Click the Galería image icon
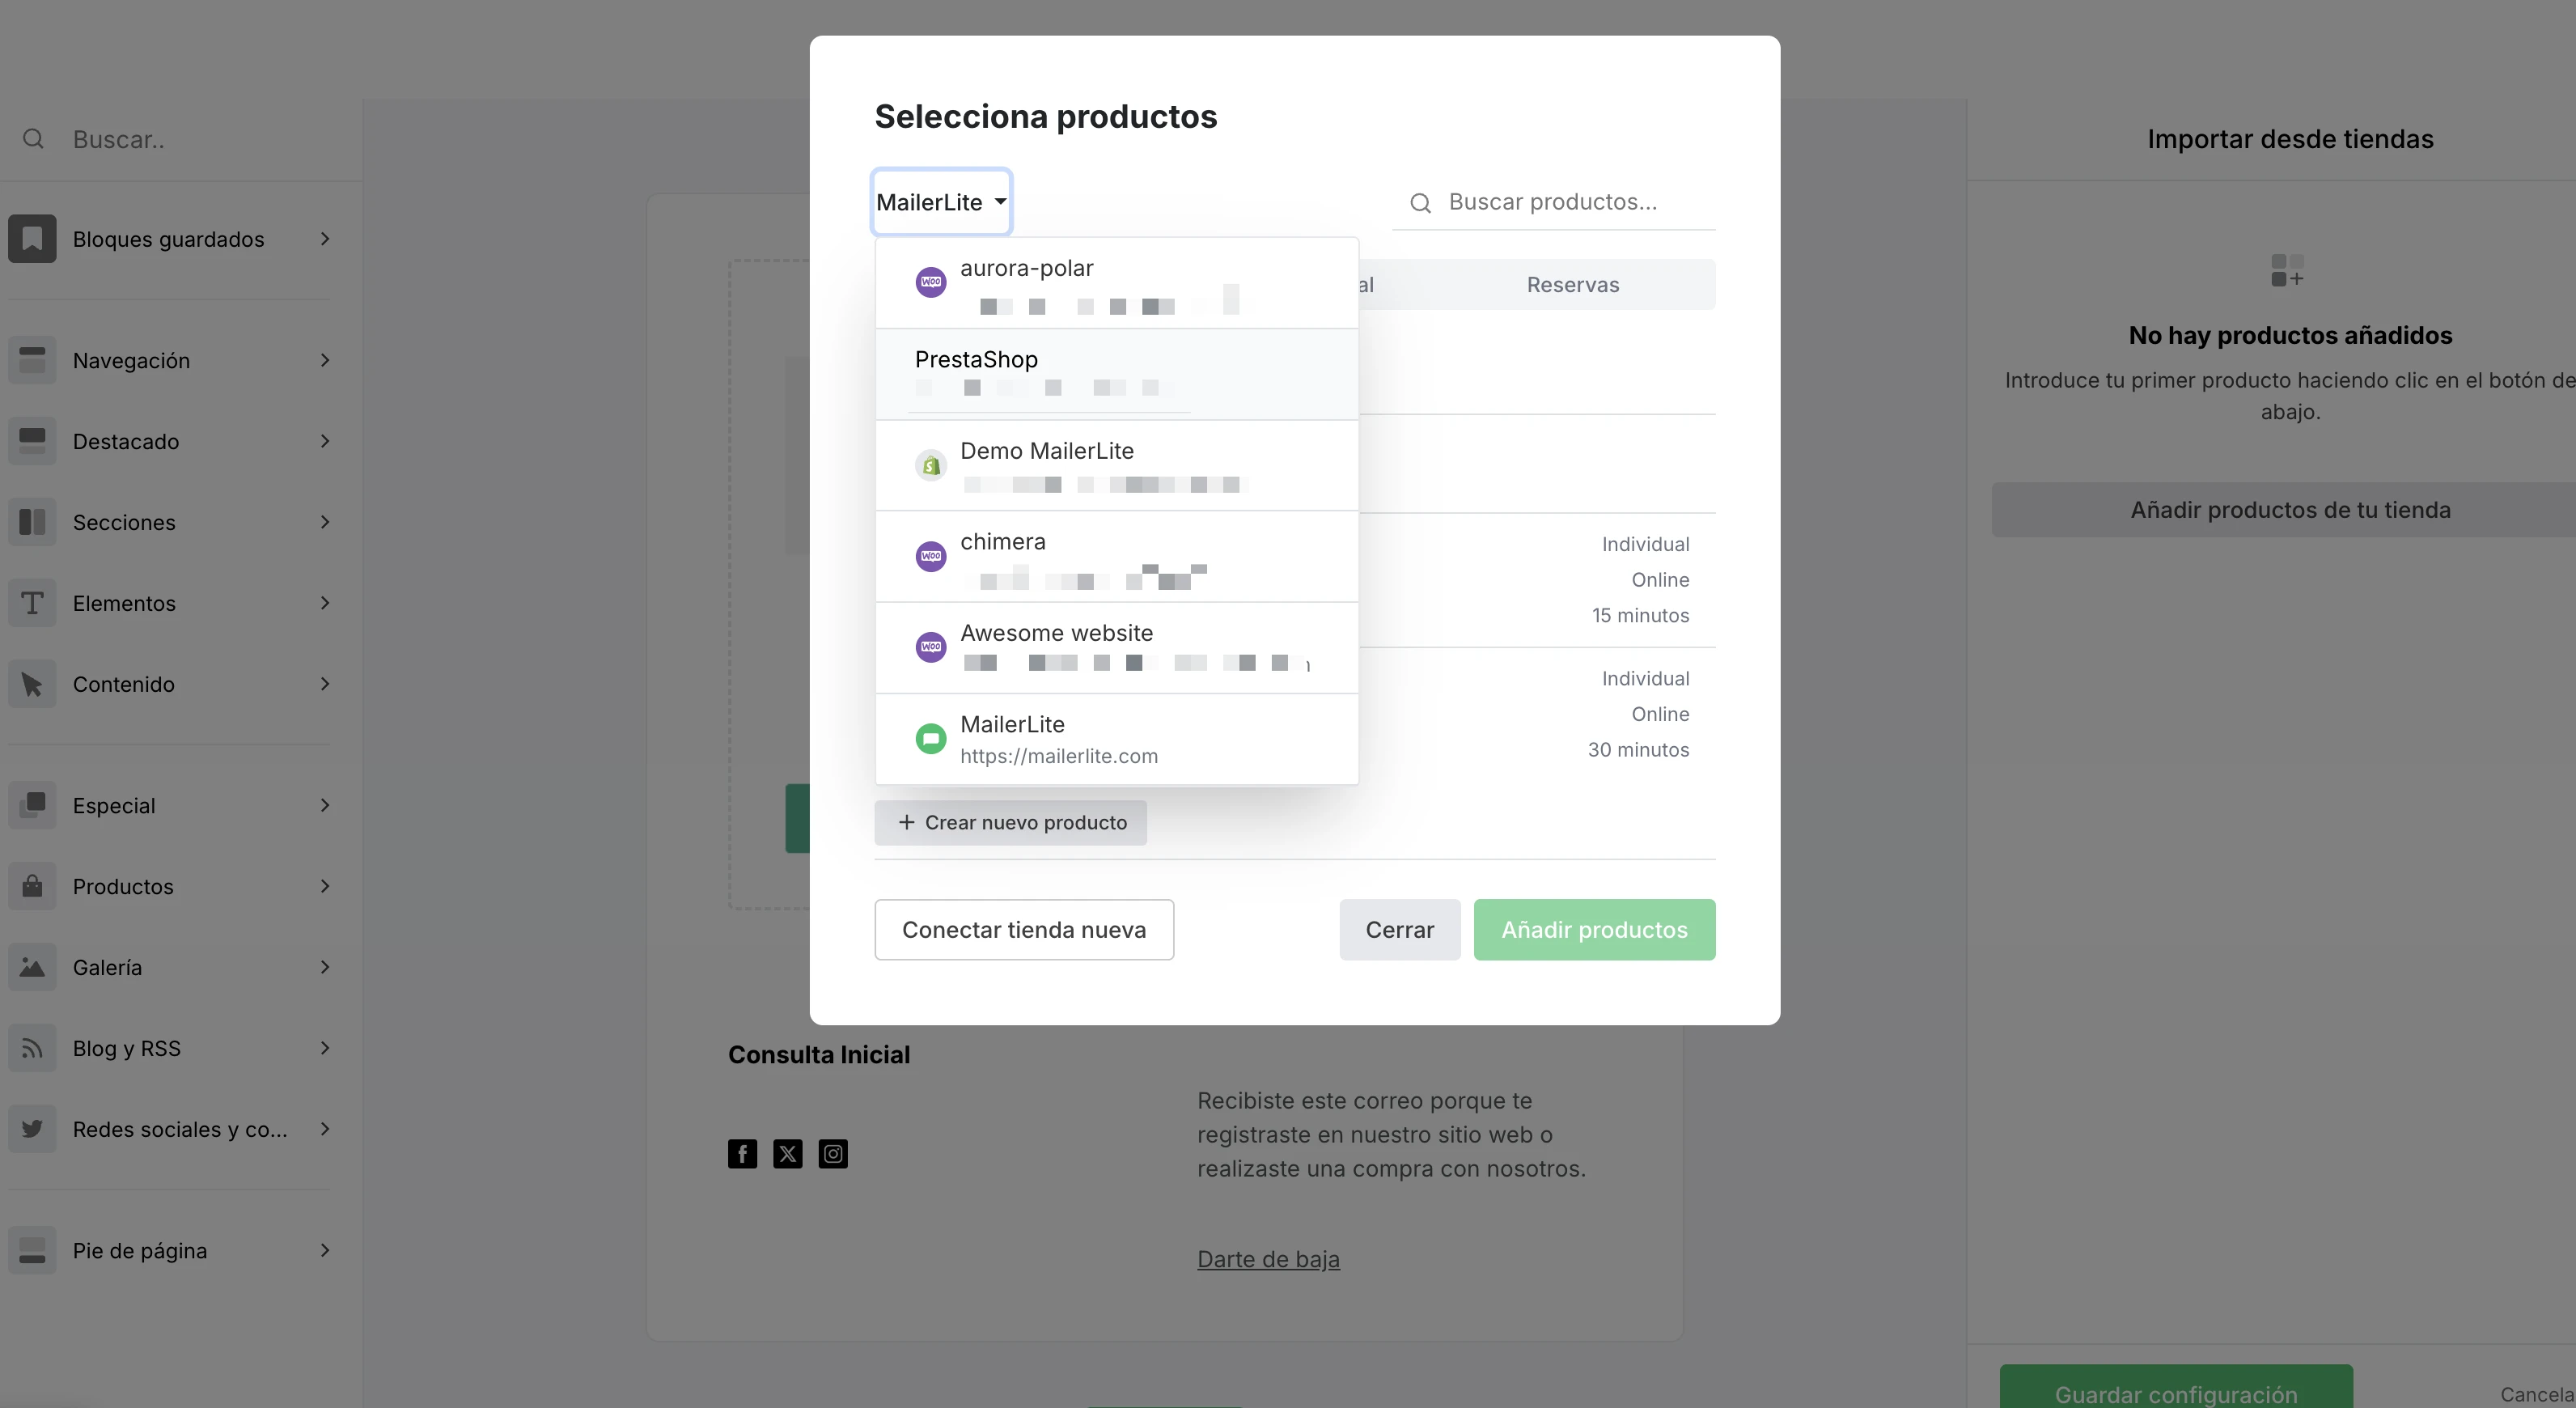Image resolution: width=2576 pixels, height=1408 pixels. pos(32,967)
